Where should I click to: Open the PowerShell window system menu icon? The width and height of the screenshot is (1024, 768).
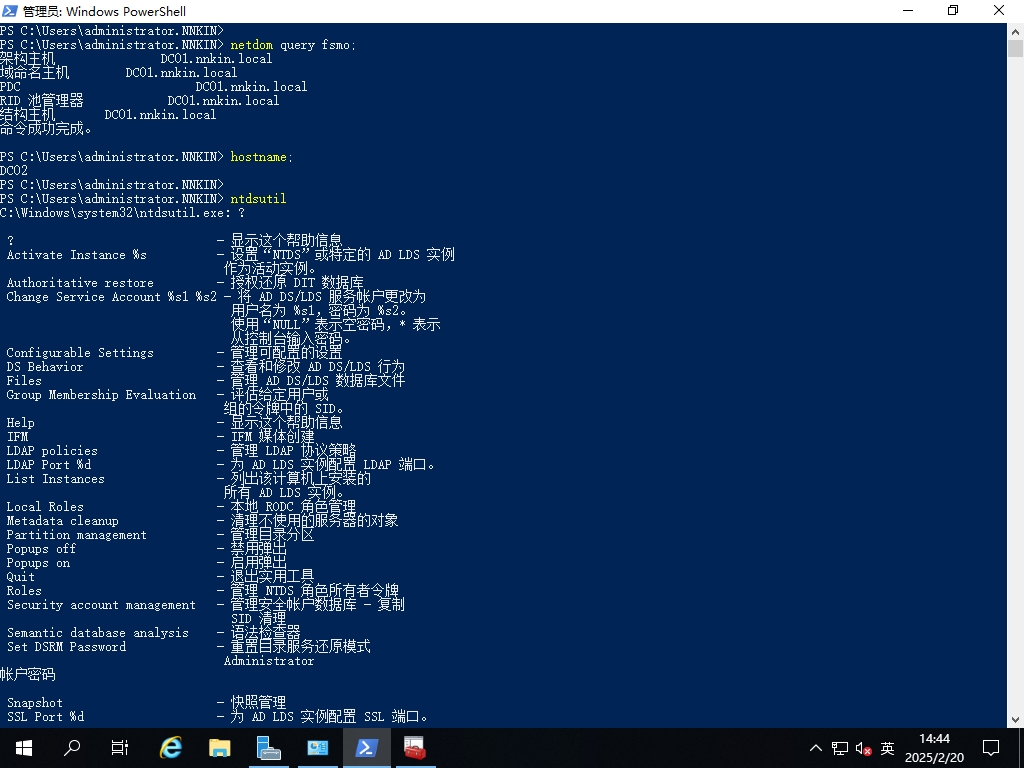click(x=11, y=11)
